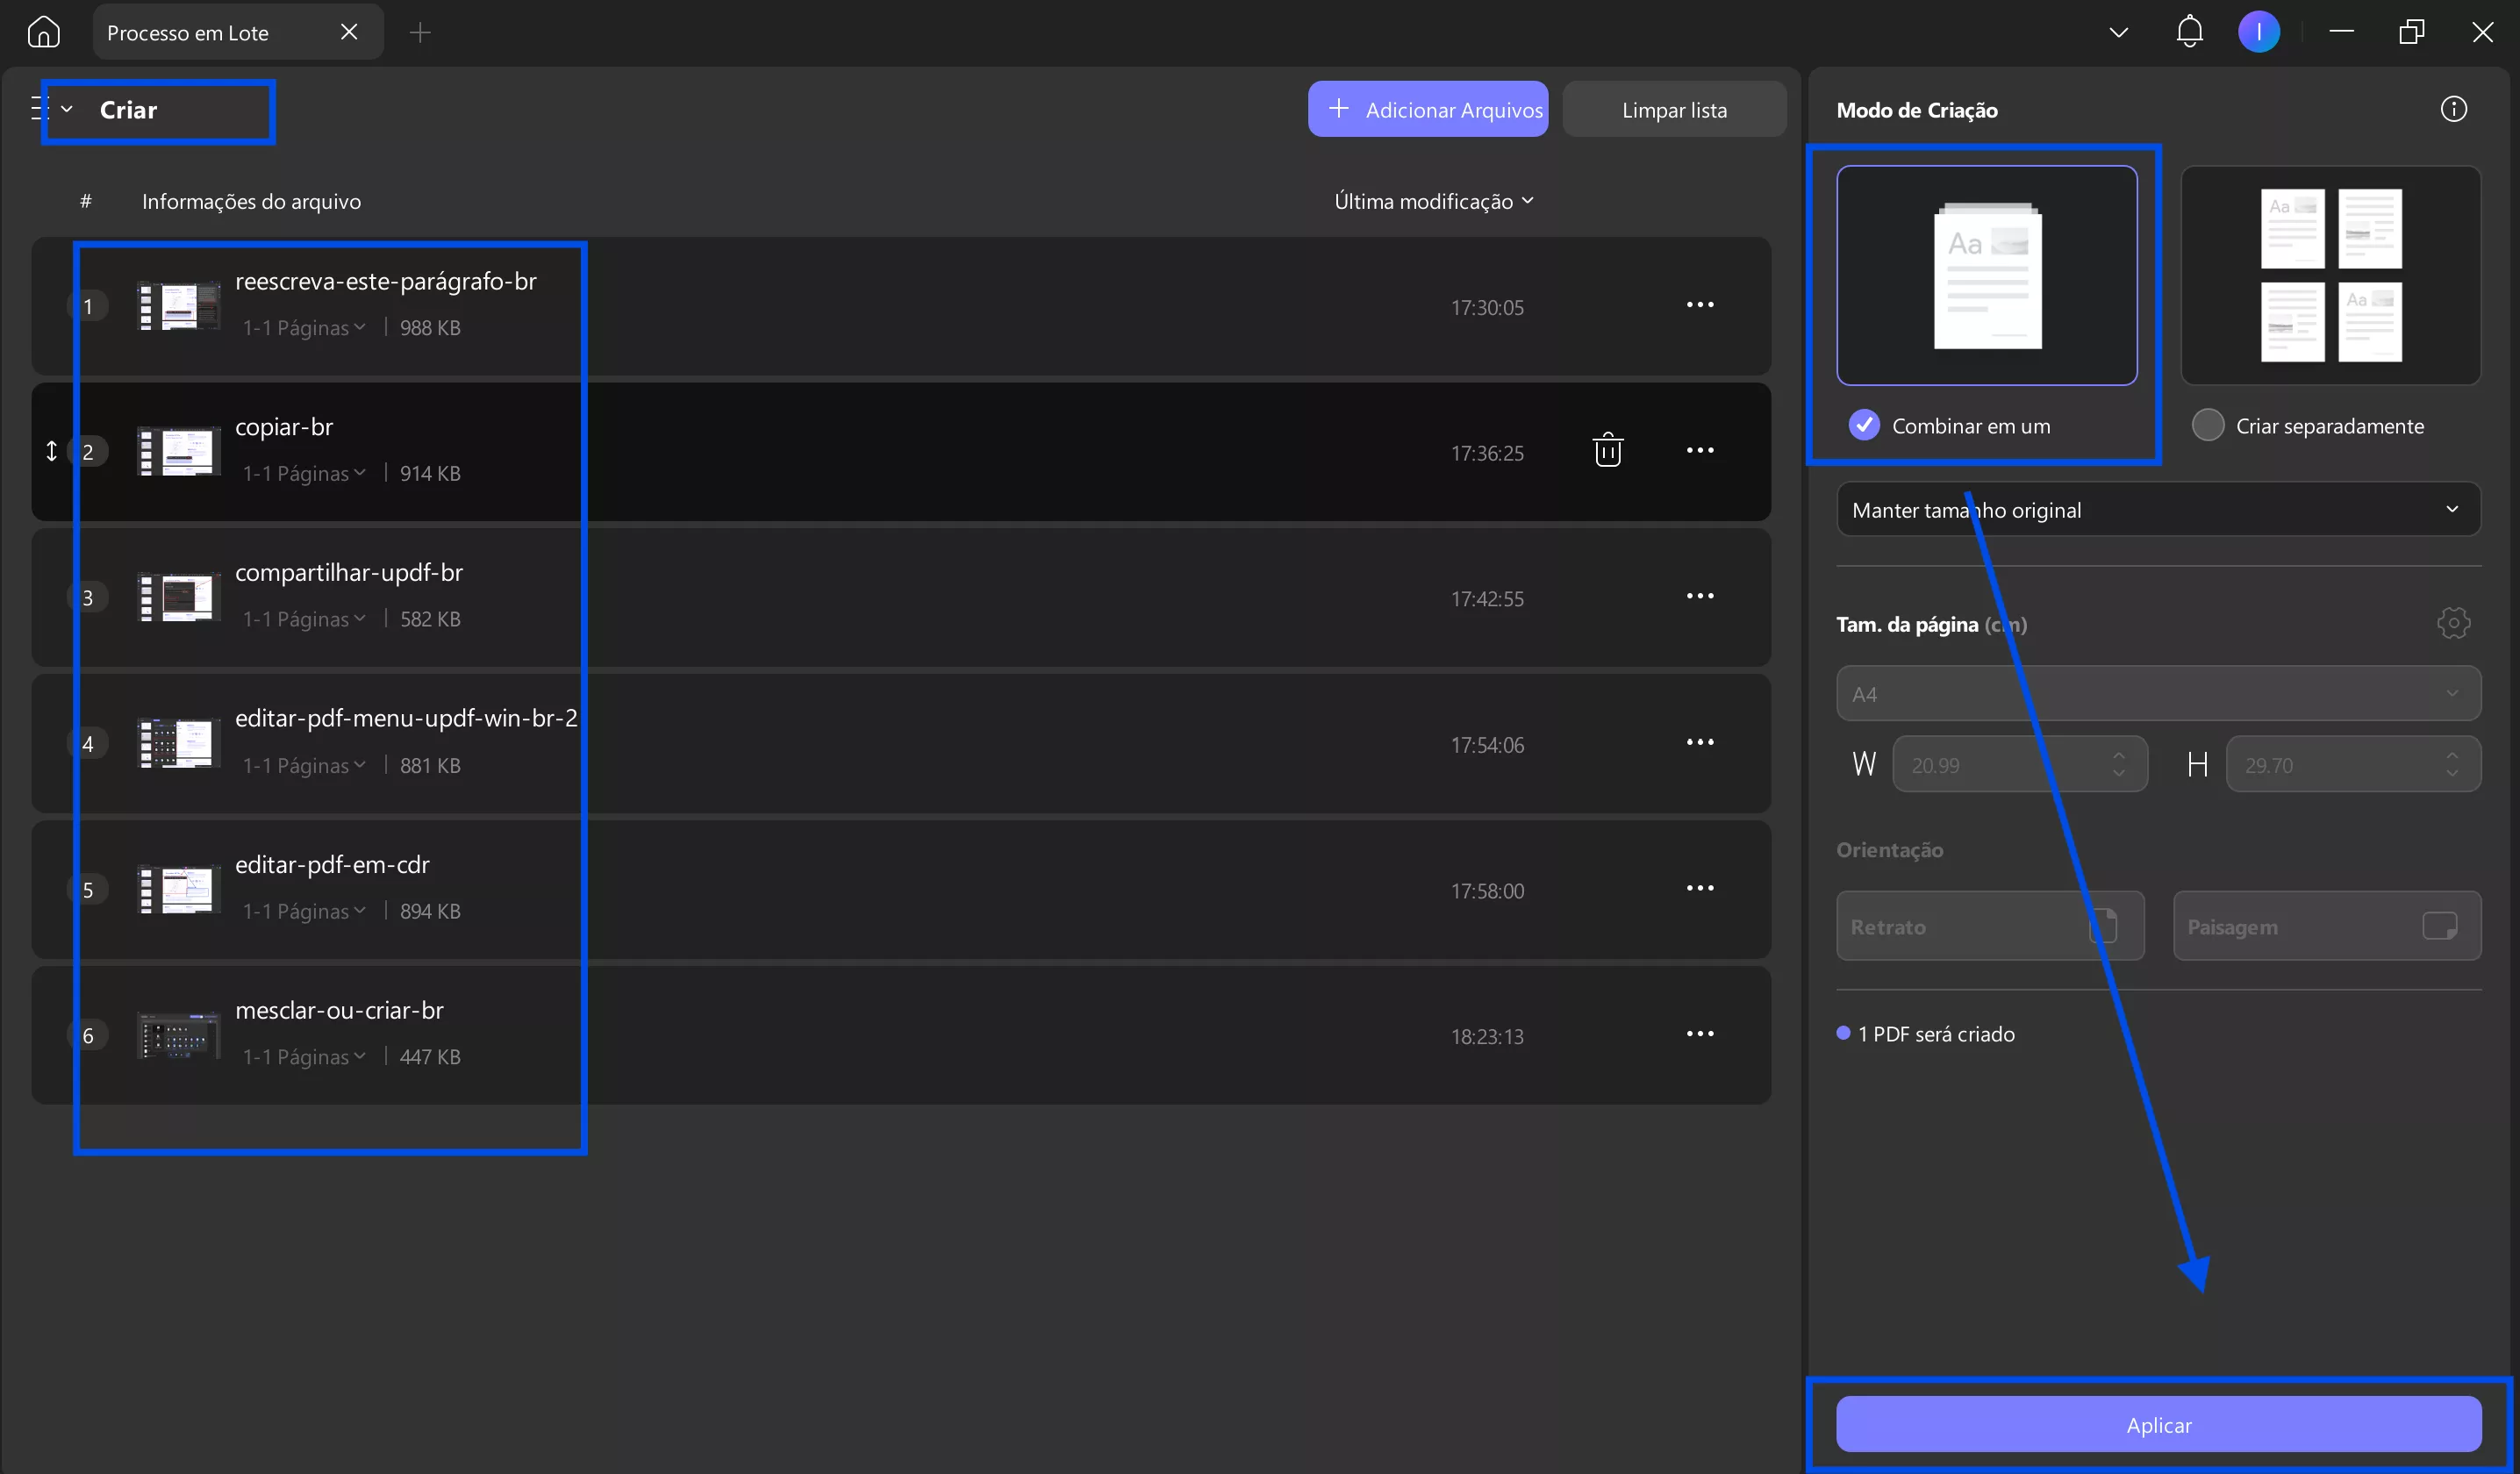Viewport: 2520px width, 1474px height.
Task: Open the title bar dropdown arrow
Action: 2118,33
